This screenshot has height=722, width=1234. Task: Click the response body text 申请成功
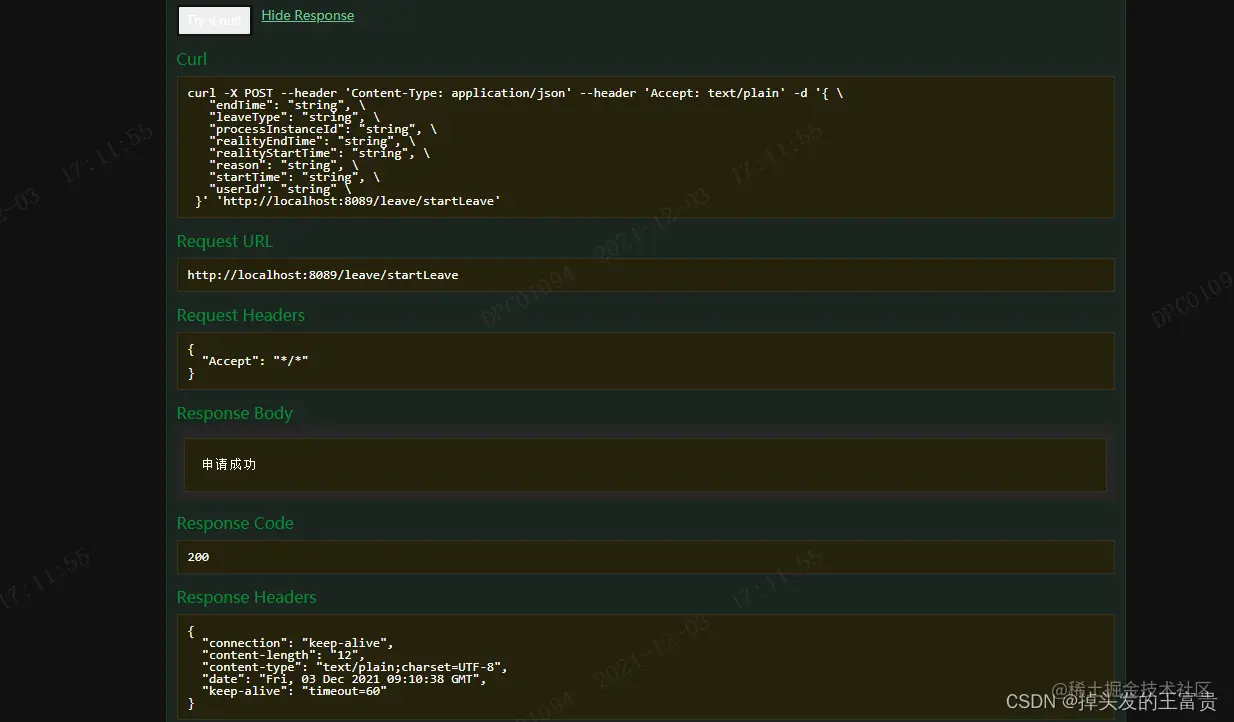[229, 465]
